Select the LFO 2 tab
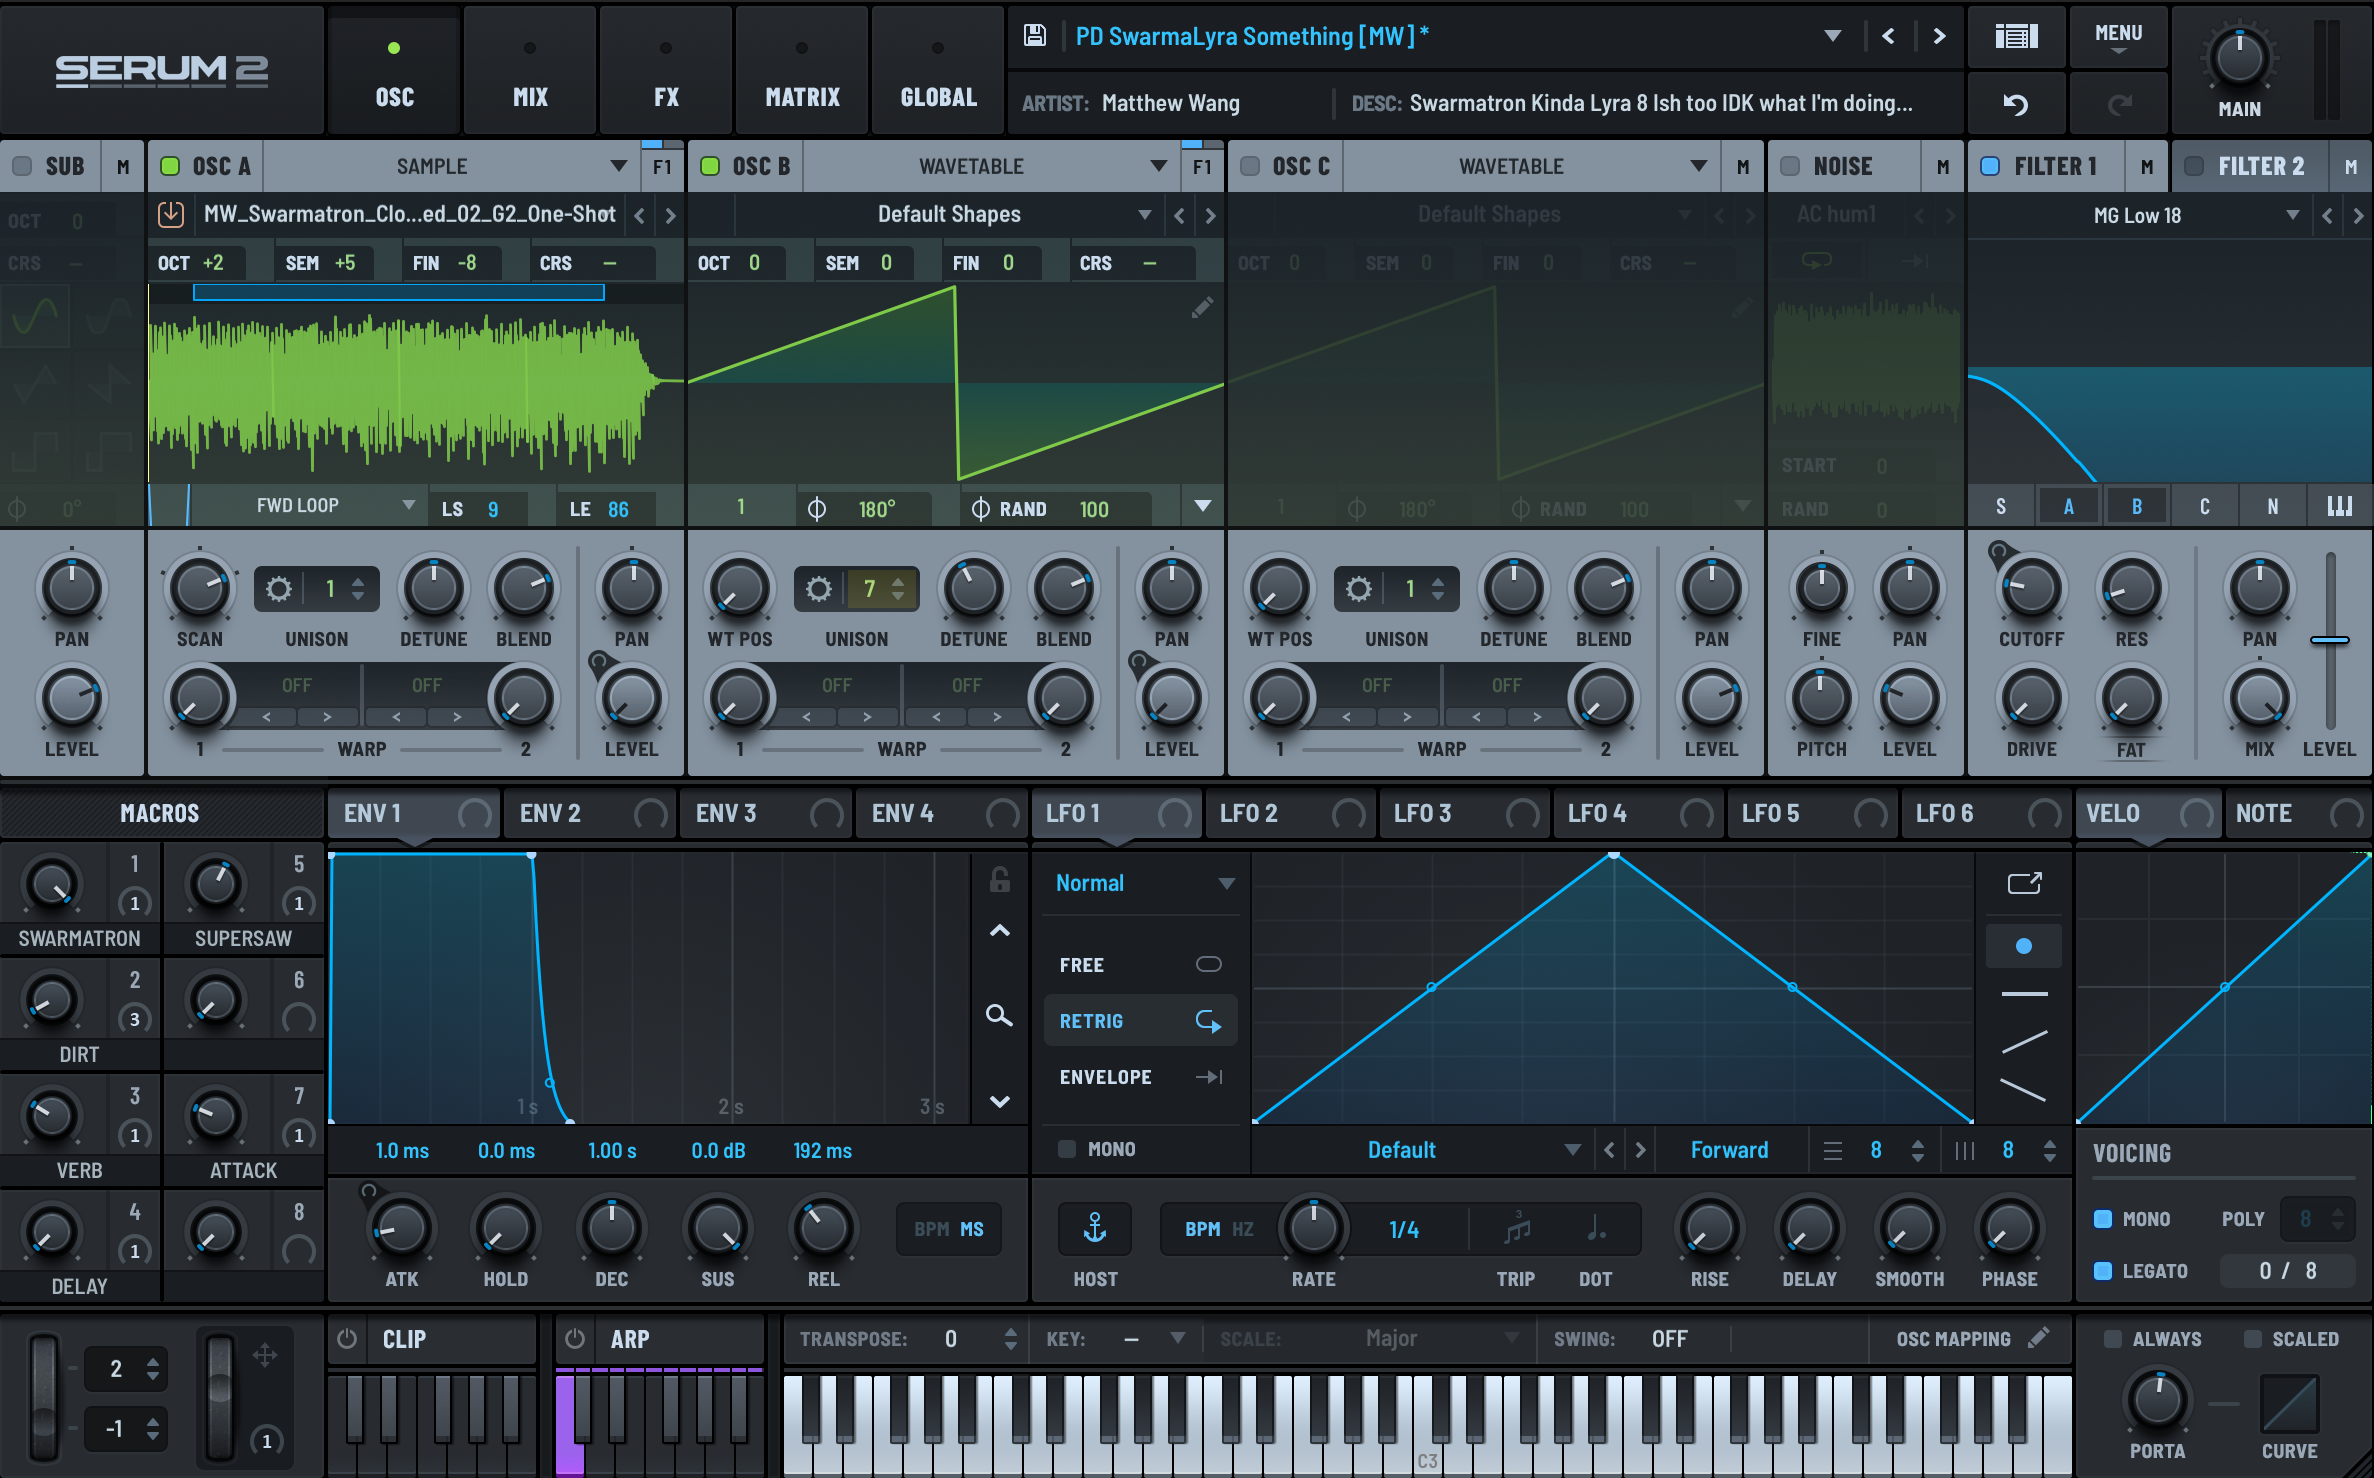Image resolution: width=2374 pixels, height=1478 pixels. (x=1250, y=813)
